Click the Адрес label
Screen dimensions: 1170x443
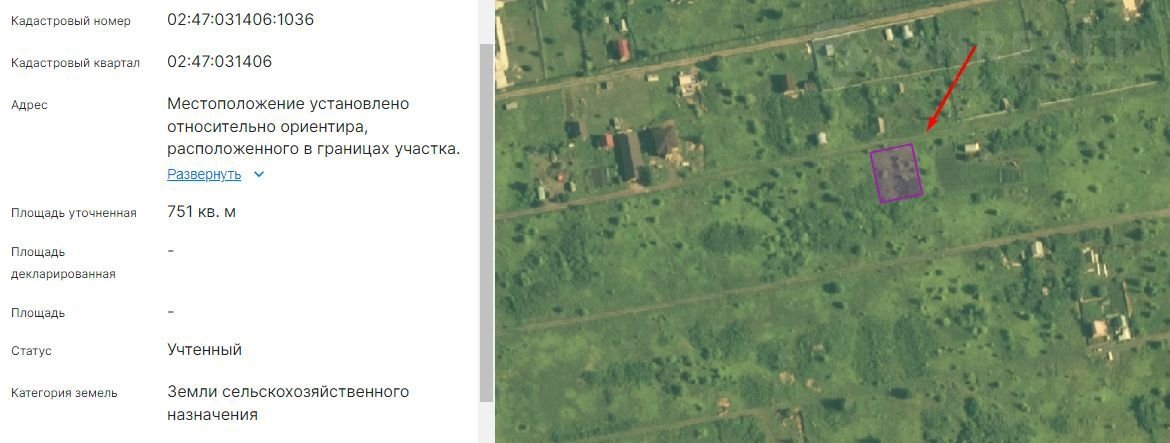(29, 105)
